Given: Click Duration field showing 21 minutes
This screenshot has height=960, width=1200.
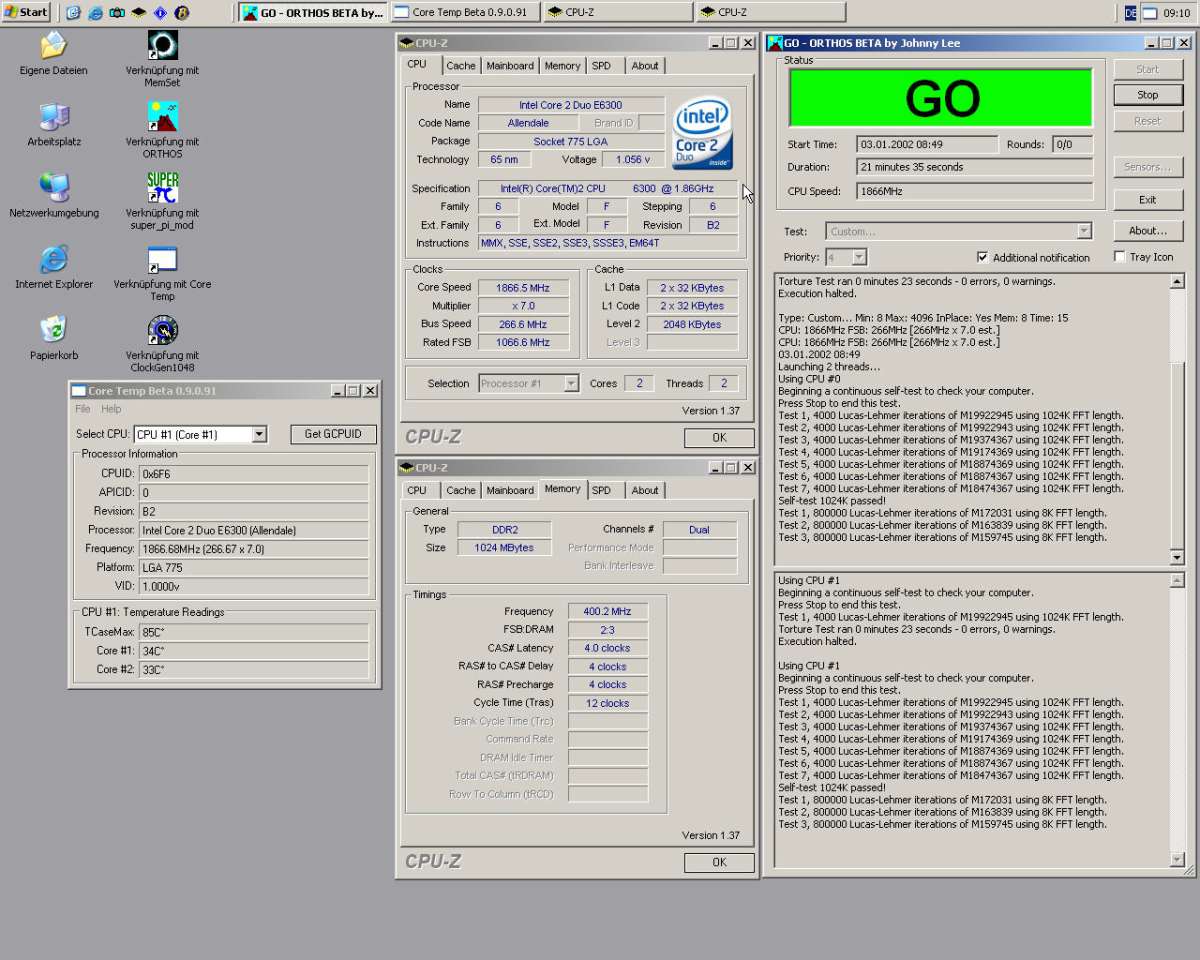Looking at the screenshot, I should (975, 167).
